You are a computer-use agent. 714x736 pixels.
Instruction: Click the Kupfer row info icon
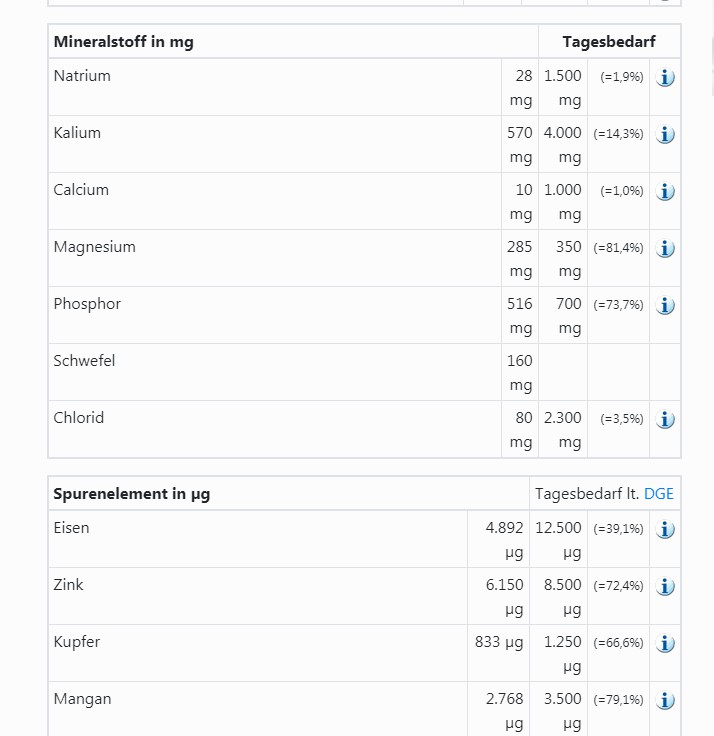tap(665, 643)
